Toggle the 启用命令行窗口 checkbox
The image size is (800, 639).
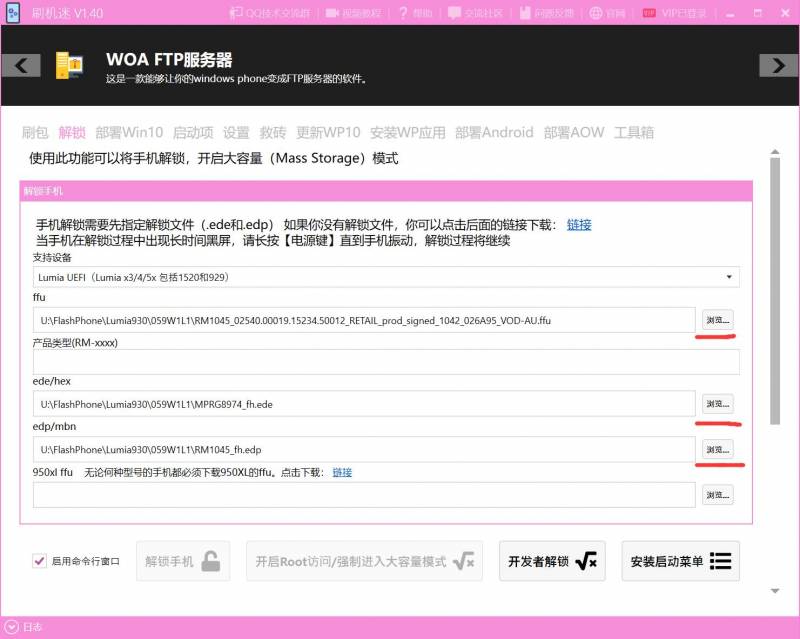(x=39, y=561)
